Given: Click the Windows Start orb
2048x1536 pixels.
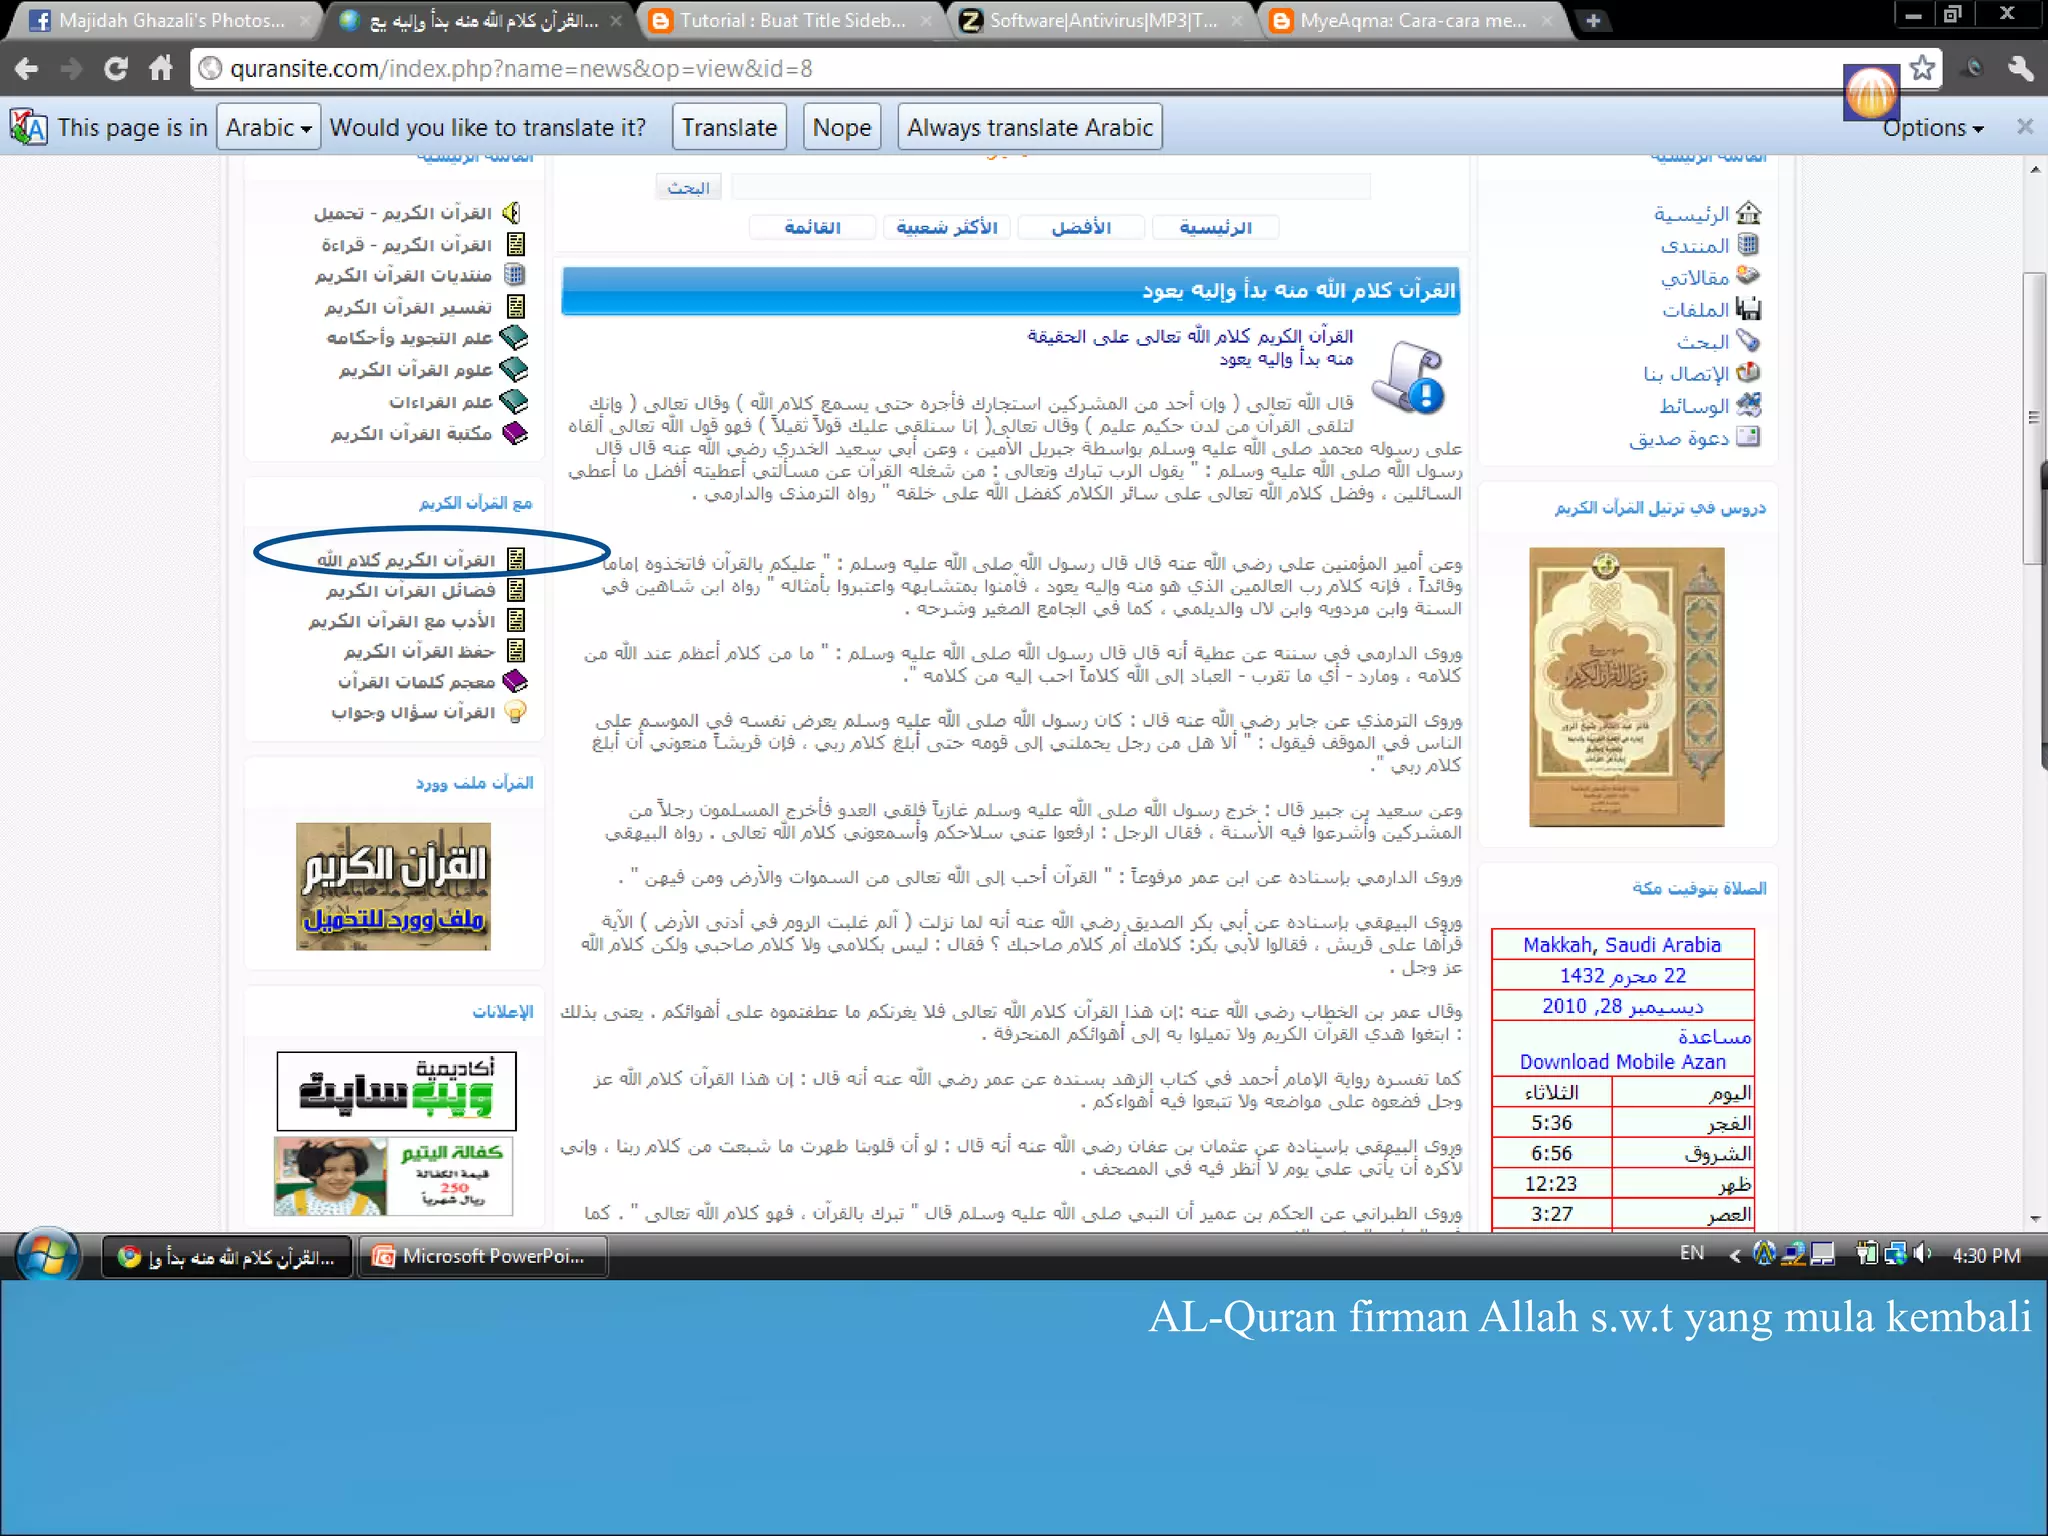Looking at the screenshot, I should click(x=47, y=1256).
